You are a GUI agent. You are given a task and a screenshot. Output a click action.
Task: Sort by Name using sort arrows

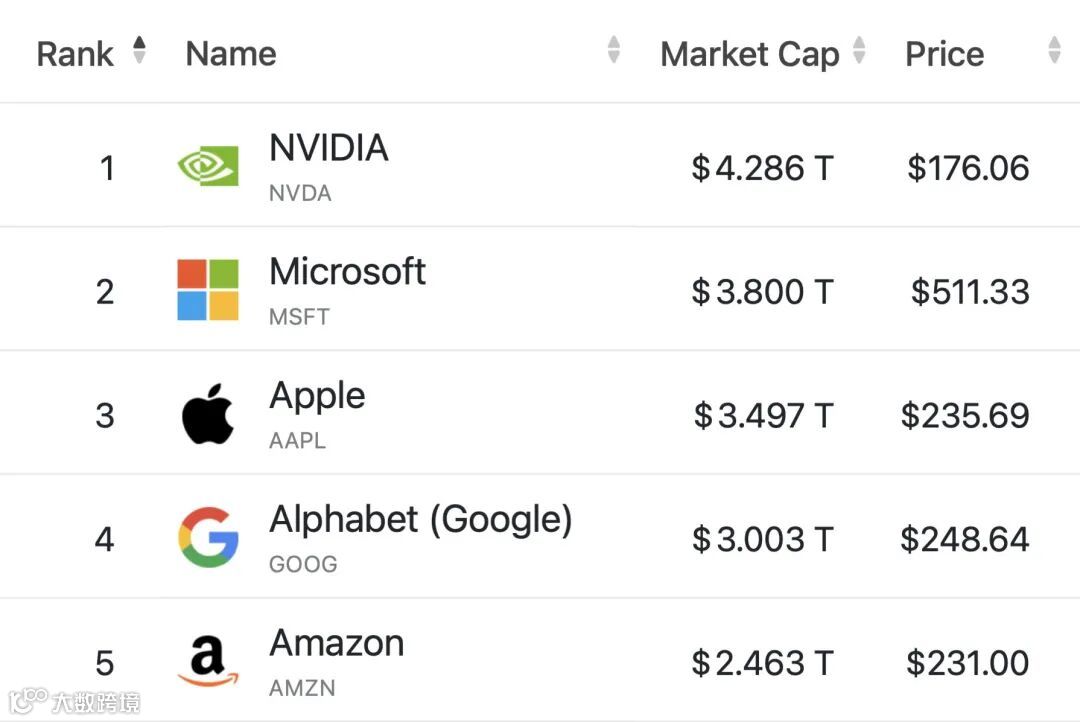(613, 51)
